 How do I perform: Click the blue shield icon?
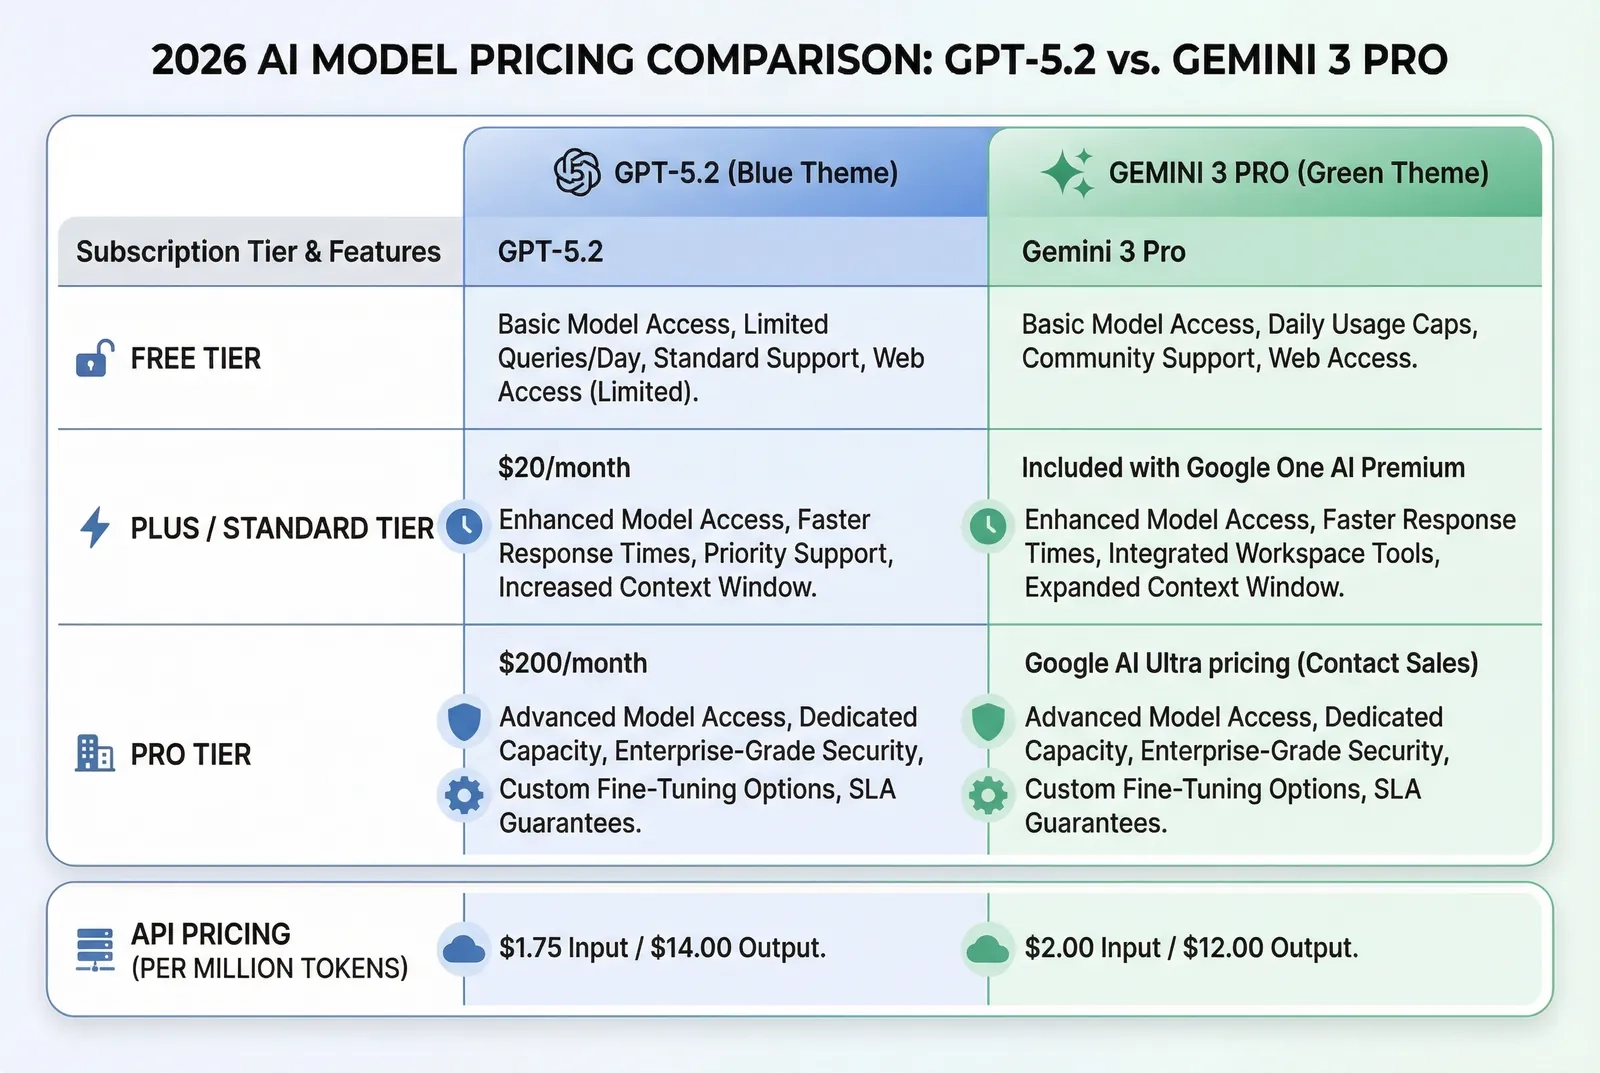pyautogui.click(x=464, y=721)
